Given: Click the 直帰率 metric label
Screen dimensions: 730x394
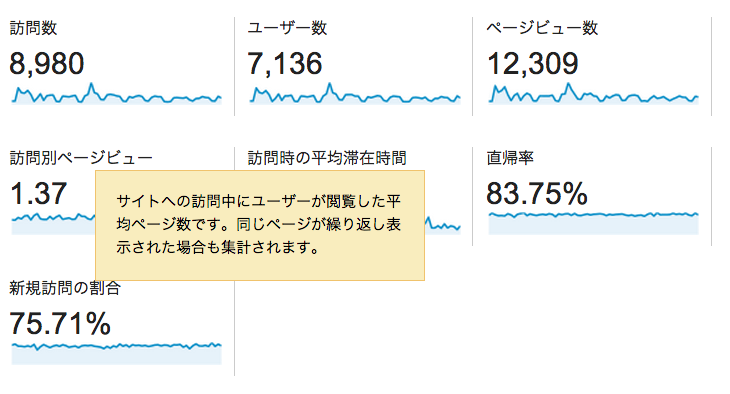Looking at the screenshot, I should [510, 158].
